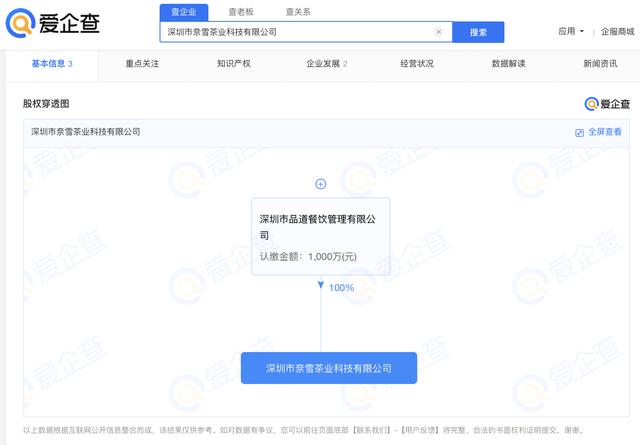Switch to the 企业发展 tab

[327, 64]
